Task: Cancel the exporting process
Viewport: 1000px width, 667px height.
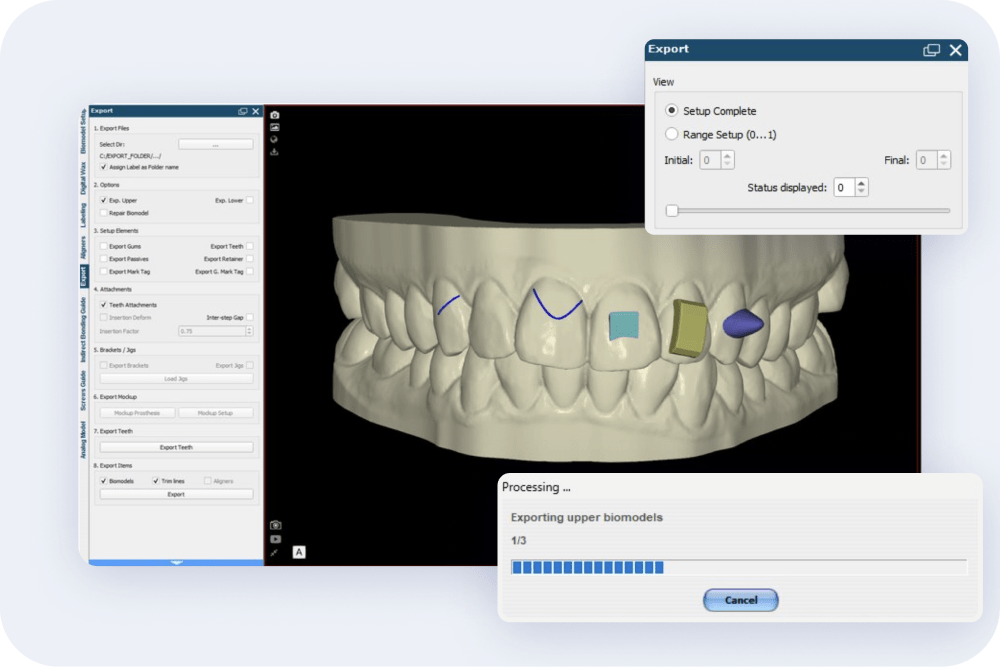Action: coord(740,600)
